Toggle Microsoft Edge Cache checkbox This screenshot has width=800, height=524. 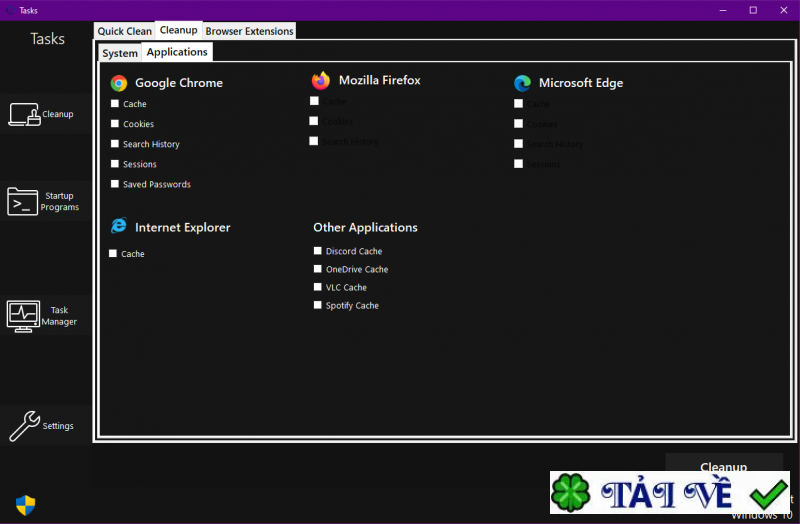pos(518,104)
